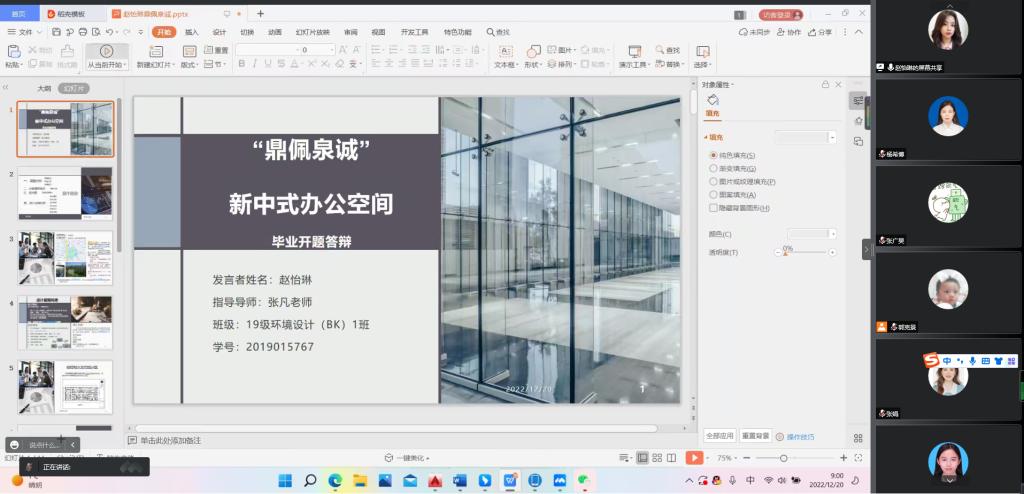
Task: Open the 动画 ribbon tab
Action: (275, 32)
